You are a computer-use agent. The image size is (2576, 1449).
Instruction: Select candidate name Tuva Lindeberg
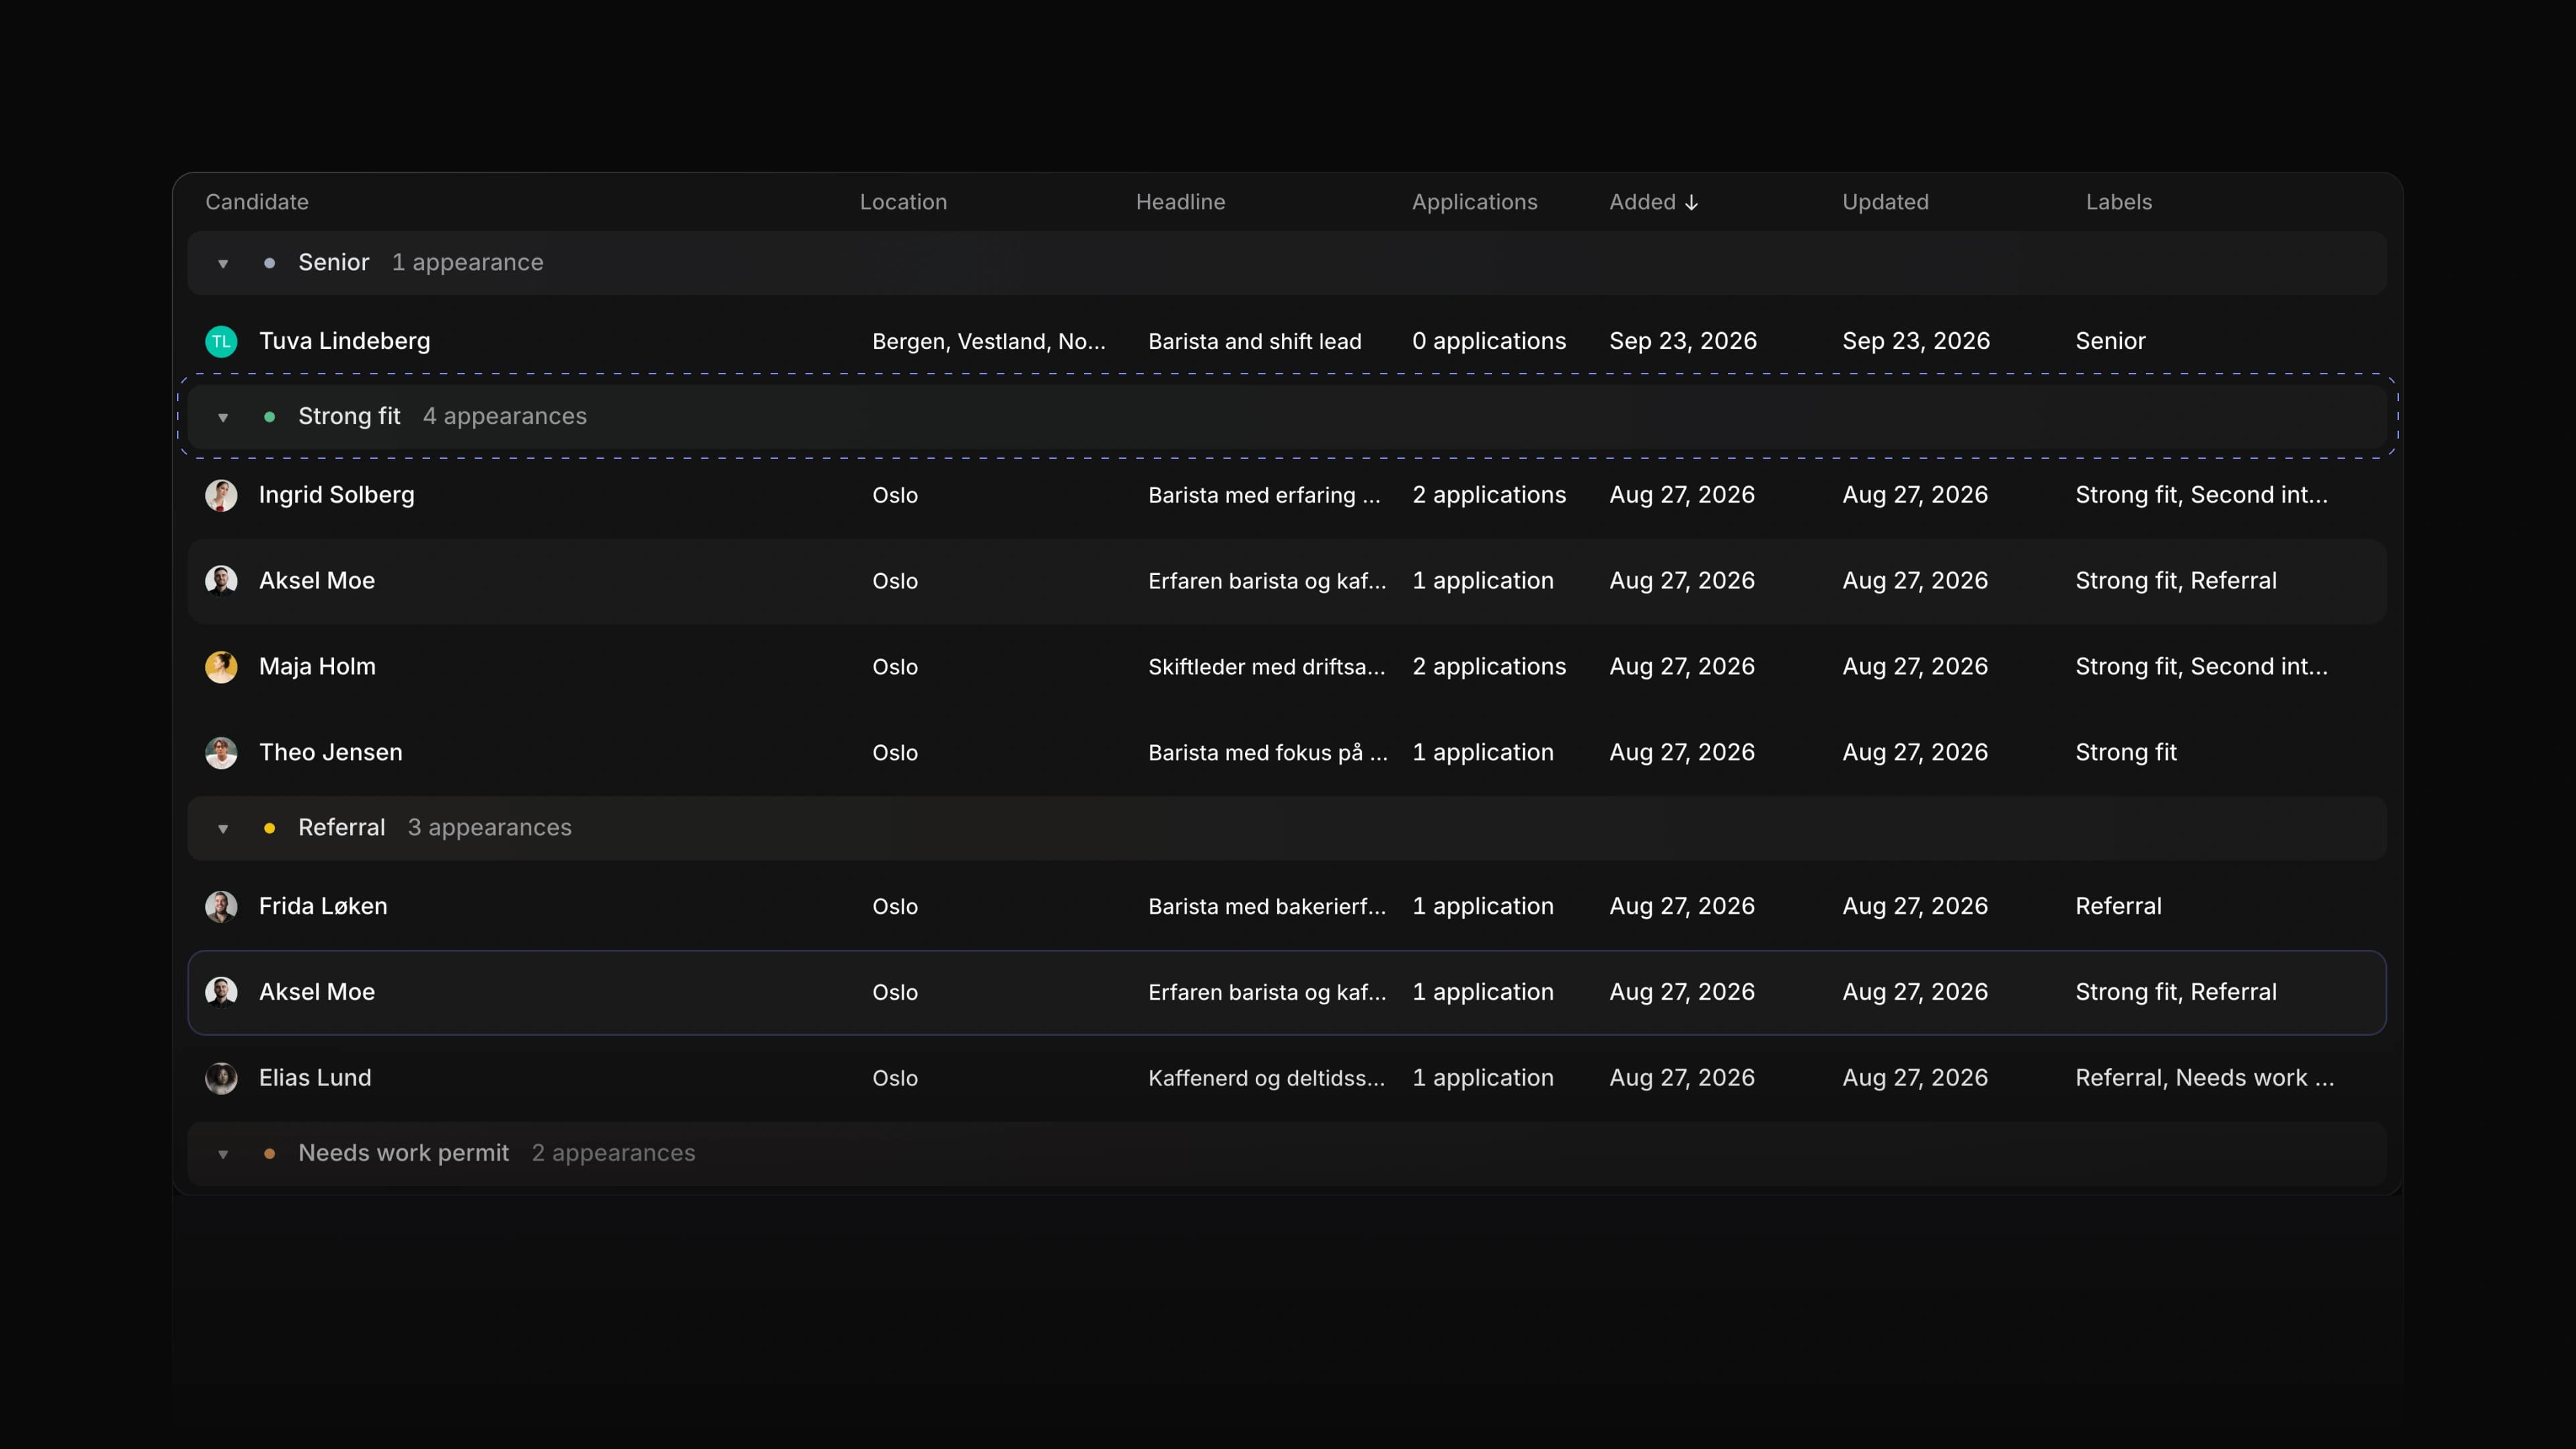click(344, 341)
